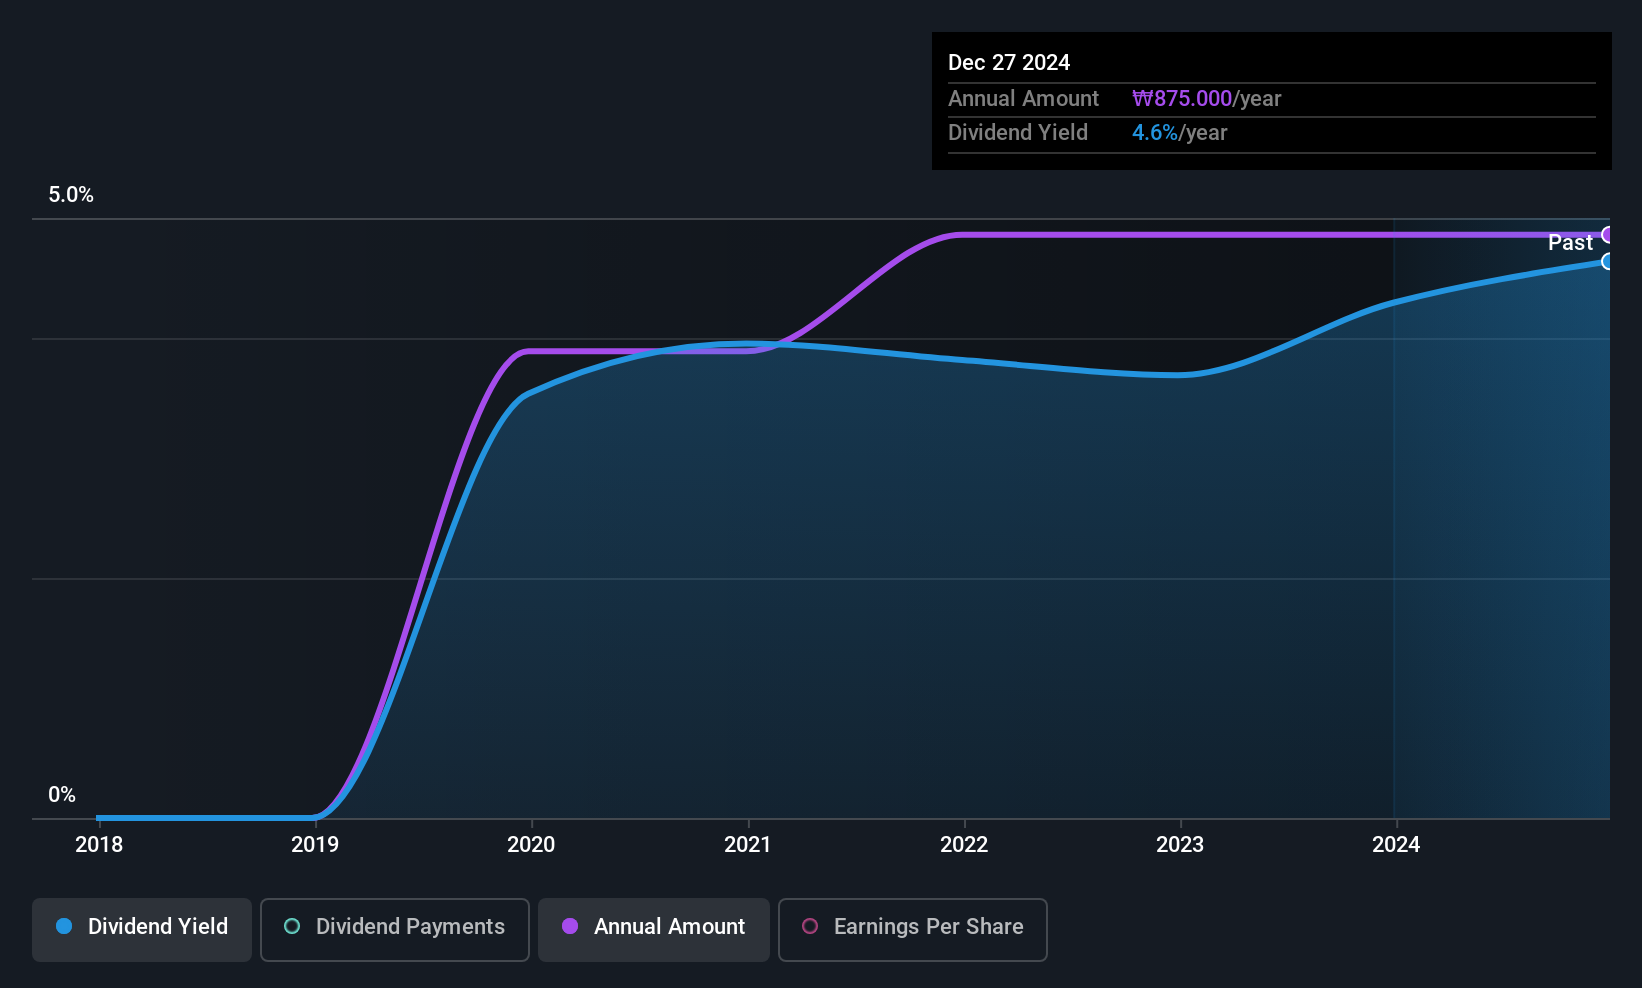Click the Dec 27 2024 tooltip date
1642x988 pixels.
point(1009,63)
